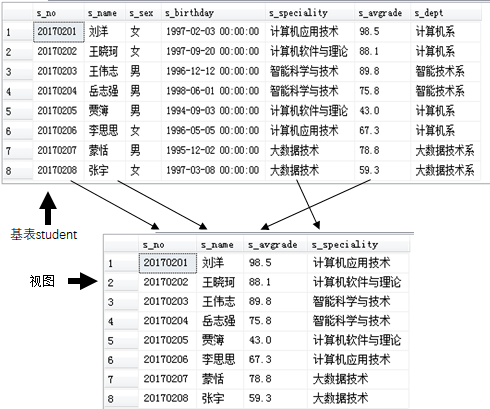Select row header 3 in view table
This screenshot has width=490, height=409.
coord(121,302)
